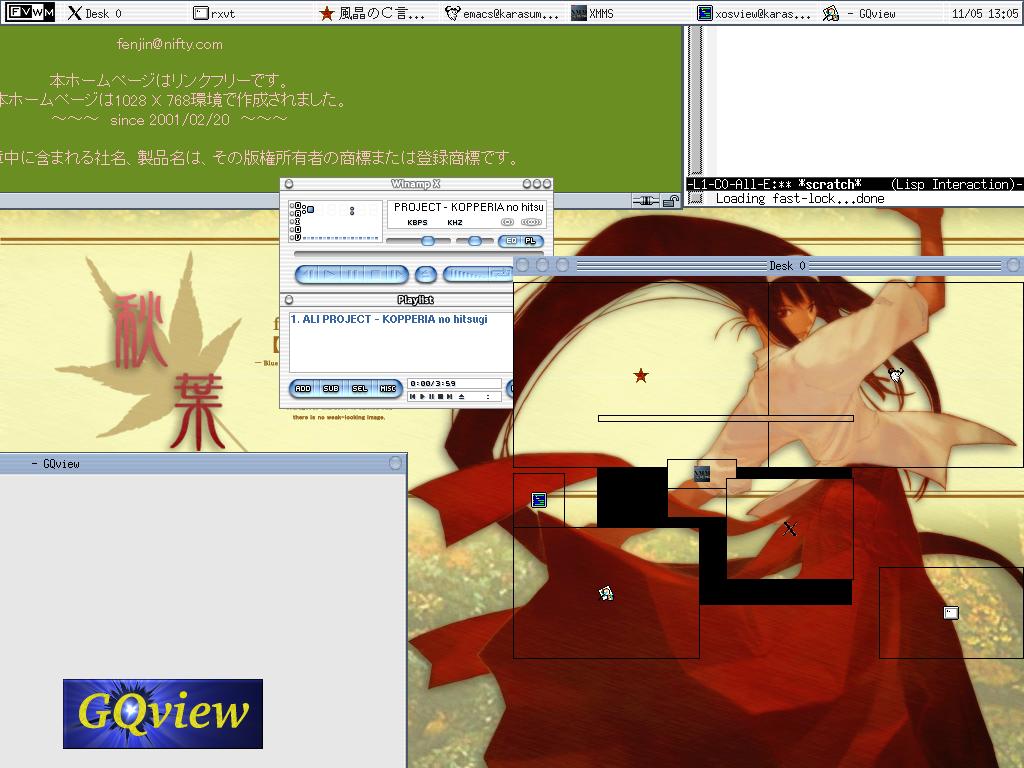1024x768 pixels.
Task: Click the Desk 0 pager title bar
Action: pyautogui.click(x=769, y=265)
